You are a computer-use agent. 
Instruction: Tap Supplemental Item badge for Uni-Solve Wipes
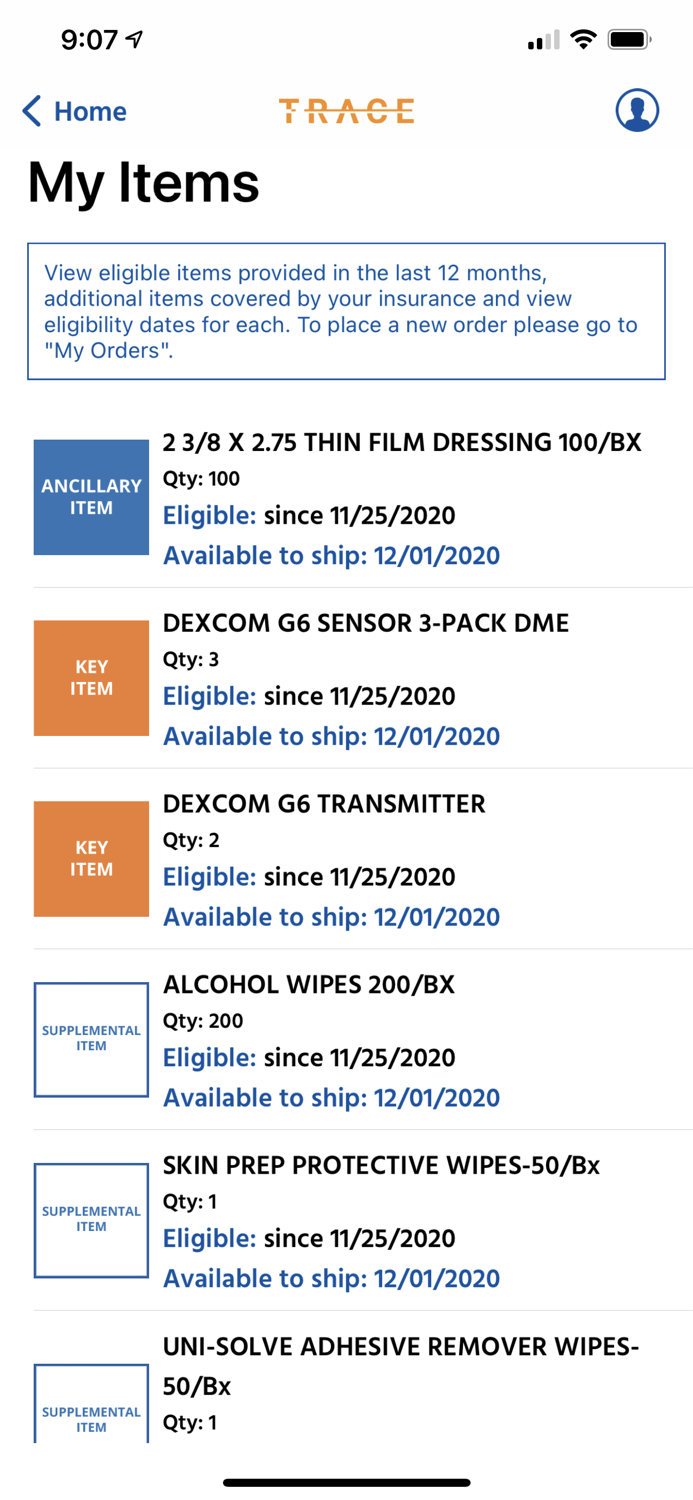point(91,1405)
